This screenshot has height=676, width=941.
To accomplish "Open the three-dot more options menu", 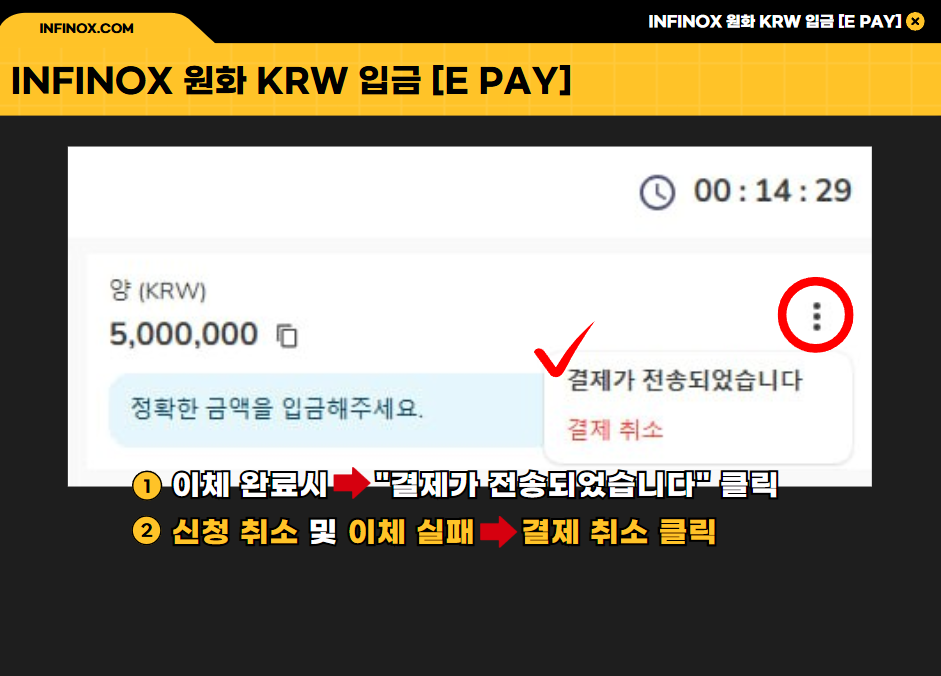I will pos(816,316).
